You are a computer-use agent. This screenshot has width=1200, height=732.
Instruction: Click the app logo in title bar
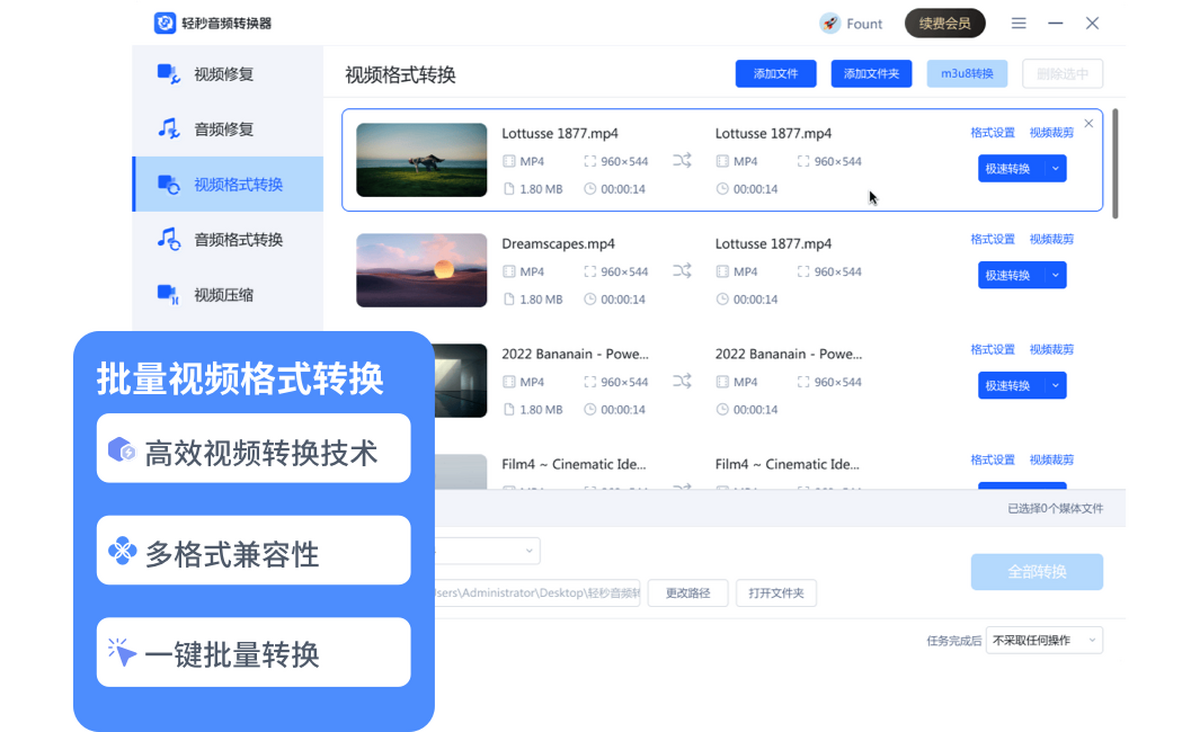165,23
